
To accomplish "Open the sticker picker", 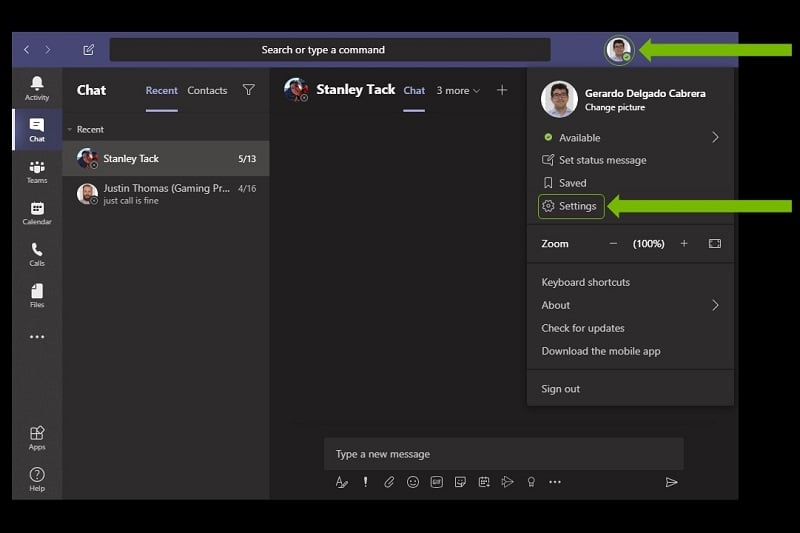I will pyautogui.click(x=460, y=482).
